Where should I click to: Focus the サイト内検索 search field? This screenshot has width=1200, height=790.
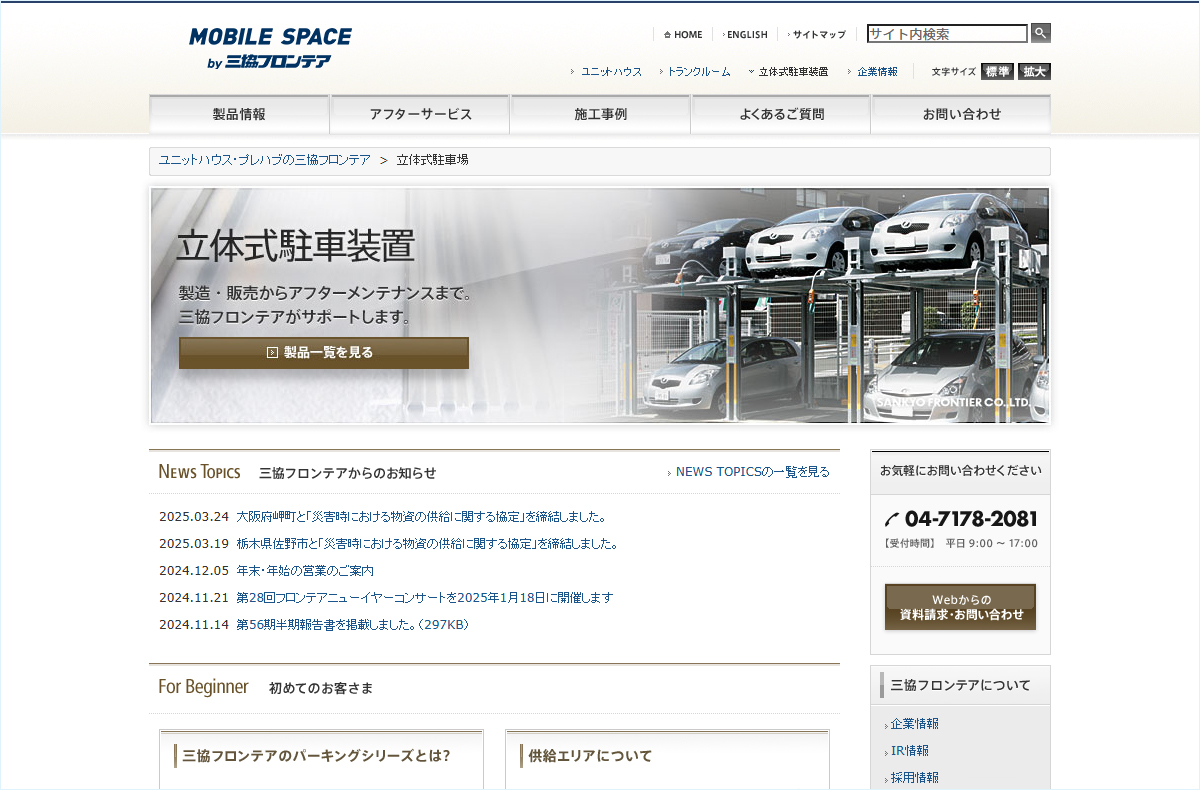coord(947,33)
